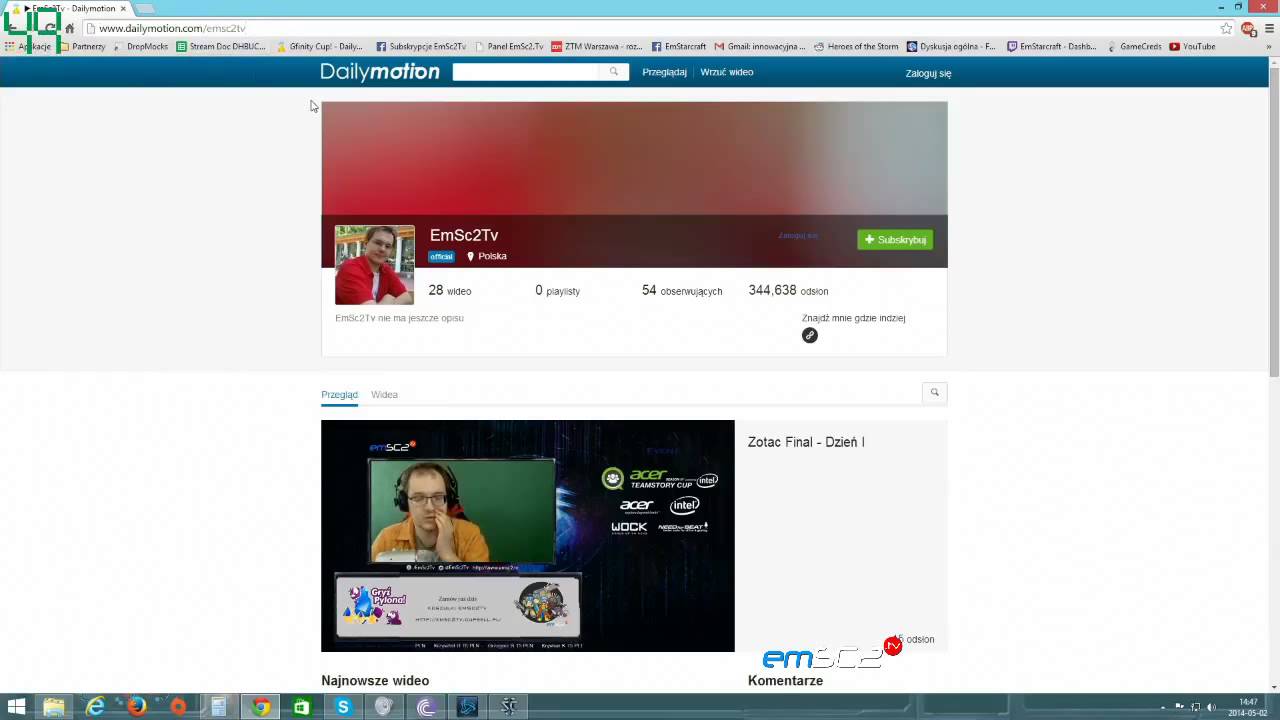Screen dimensions: 1280x720
Task: Click the 'Zotac Final - Dzień I' title
Action: 806,442
